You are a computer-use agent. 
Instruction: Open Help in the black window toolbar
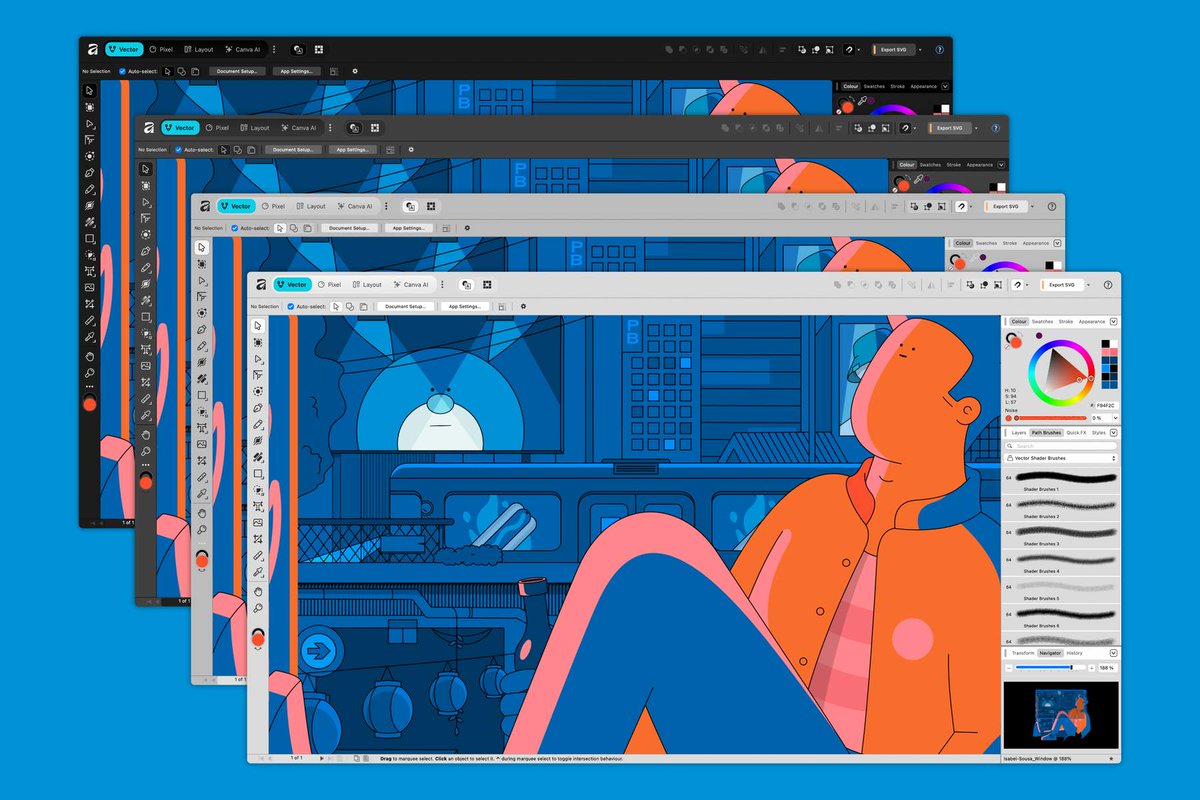939,48
